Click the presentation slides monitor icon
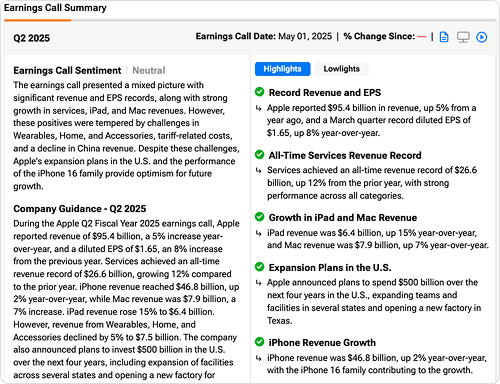The height and width of the screenshot is (384, 500). coord(463,37)
